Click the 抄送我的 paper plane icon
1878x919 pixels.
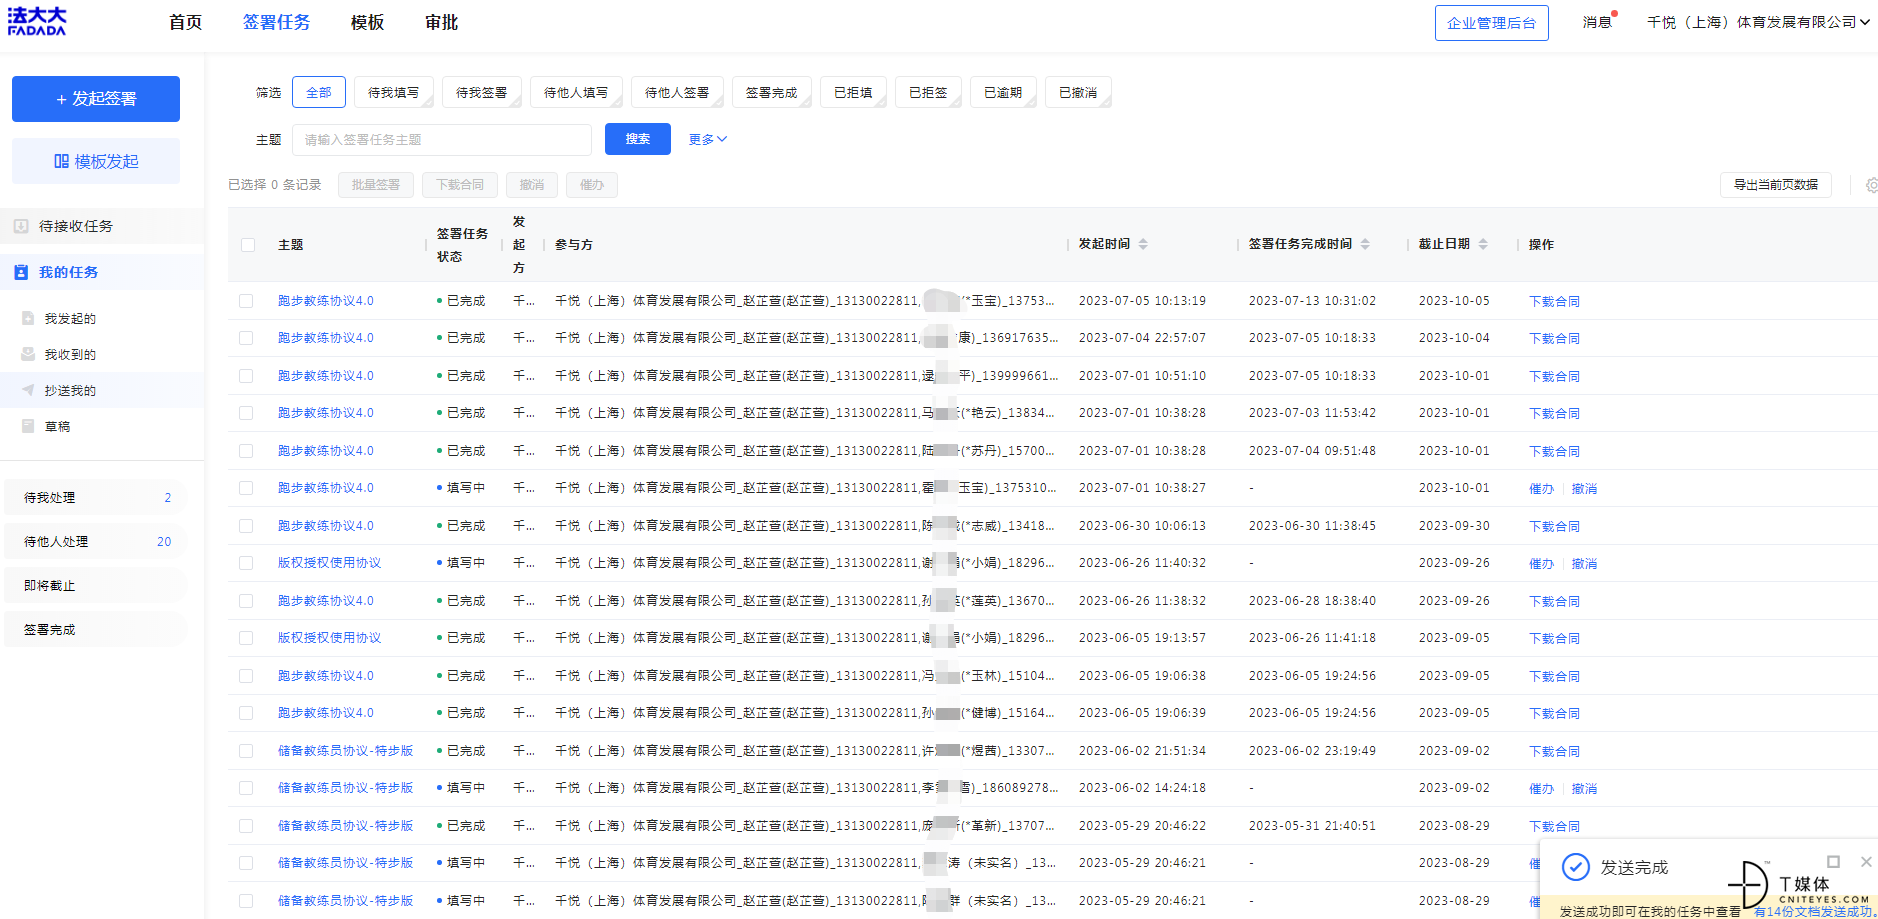point(28,390)
